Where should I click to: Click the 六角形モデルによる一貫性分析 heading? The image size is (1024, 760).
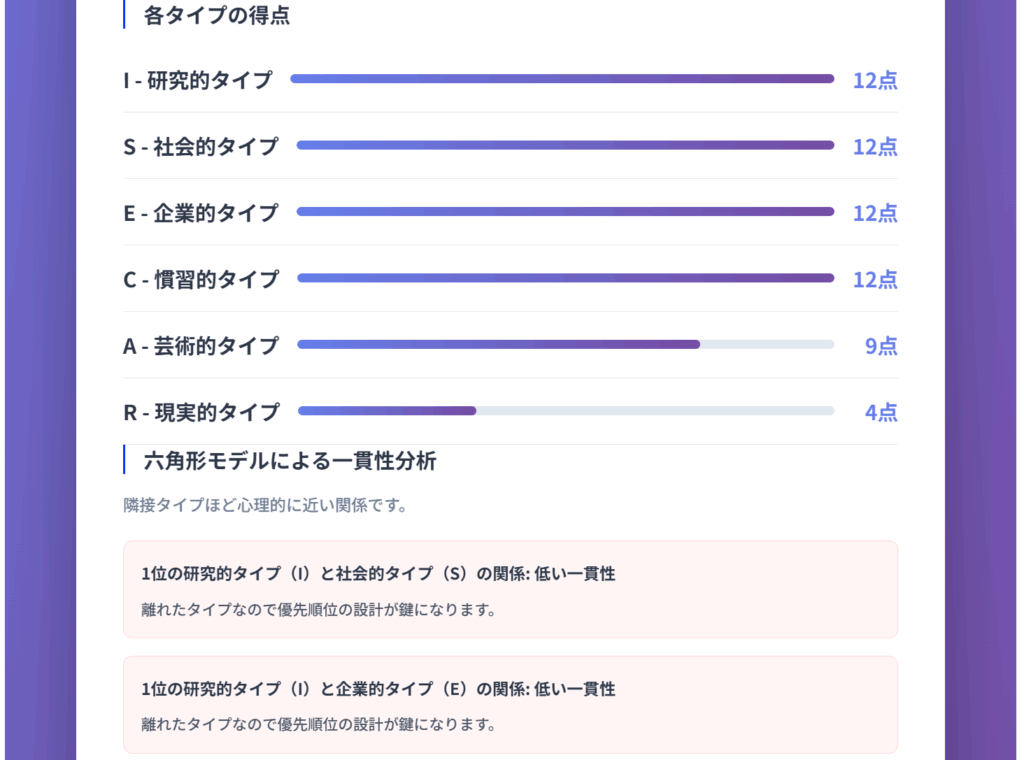(x=290, y=461)
